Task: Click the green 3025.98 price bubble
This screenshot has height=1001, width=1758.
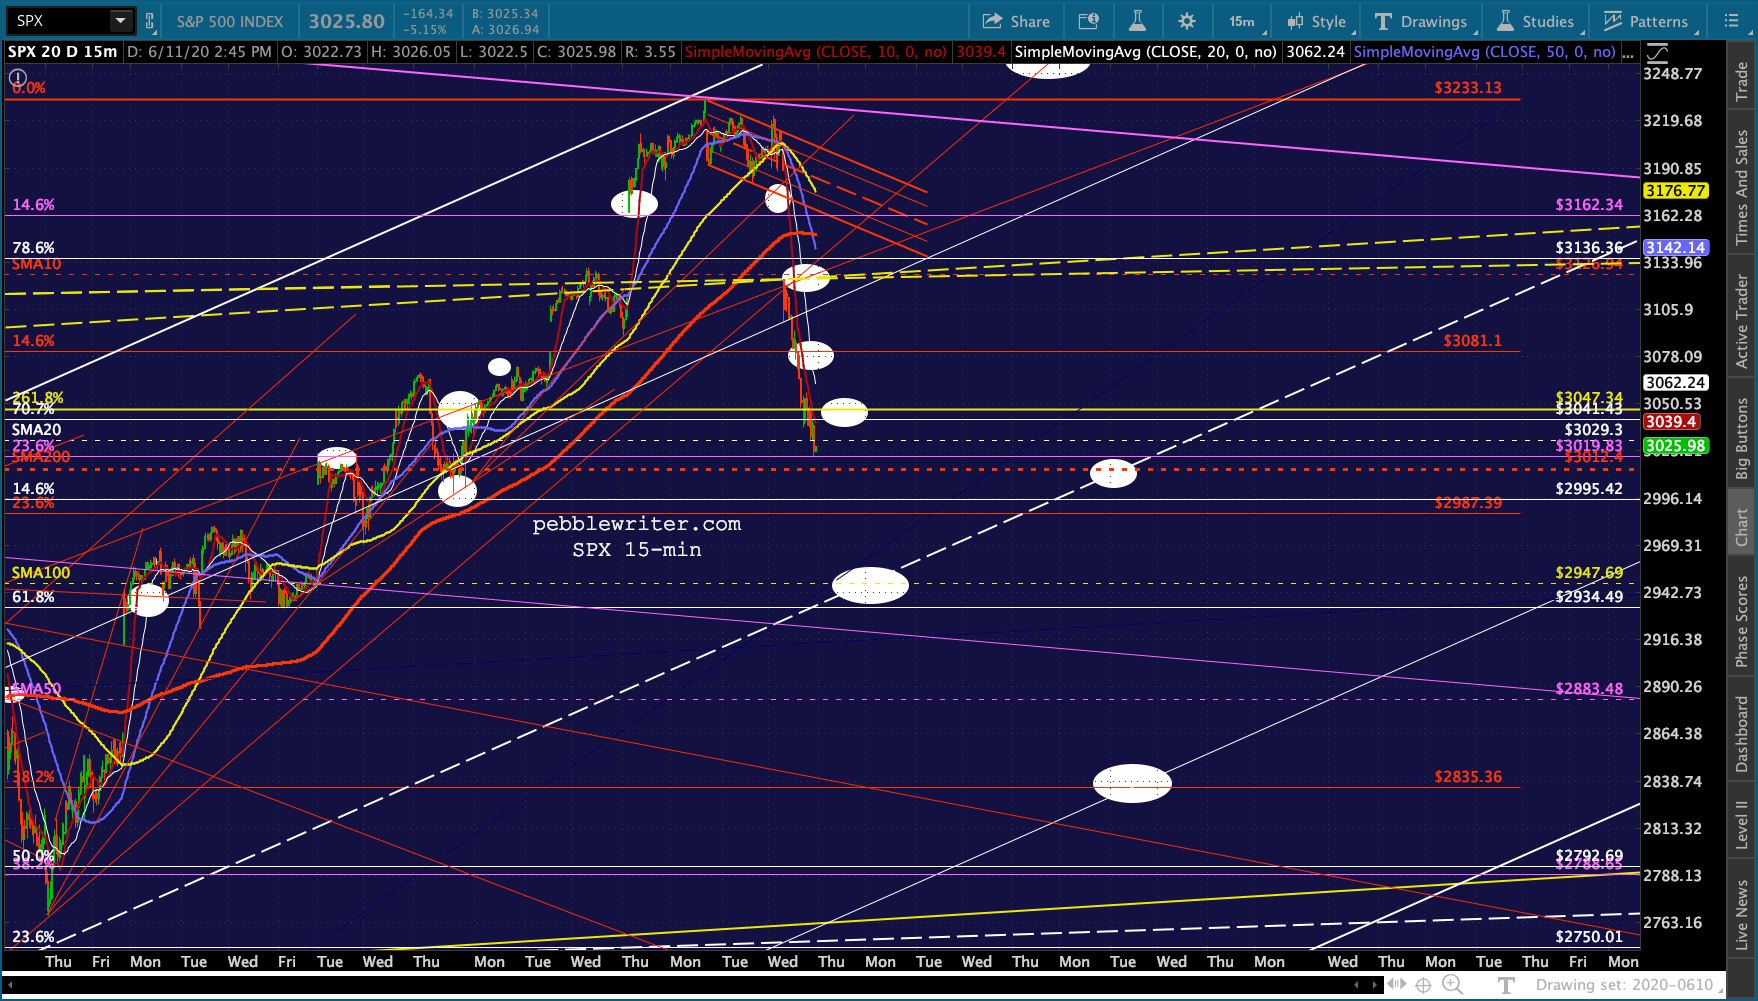Action: 1675,446
